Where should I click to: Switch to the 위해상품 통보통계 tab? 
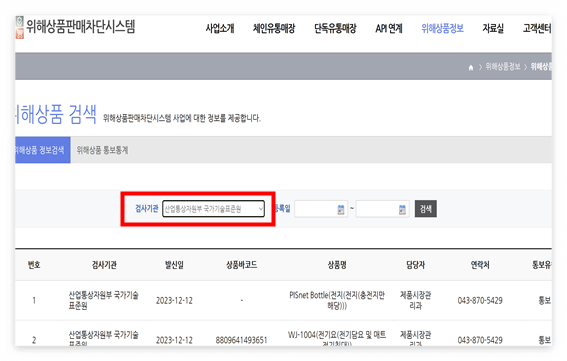102,150
